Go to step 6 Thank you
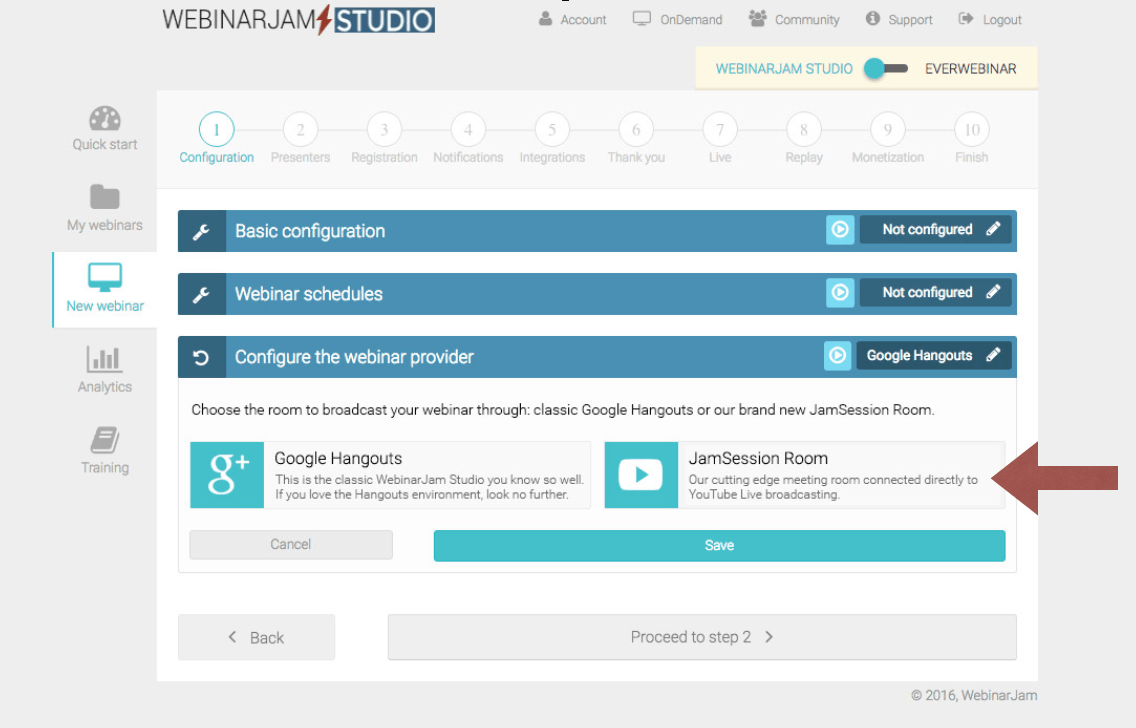 [x=636, y=138]
